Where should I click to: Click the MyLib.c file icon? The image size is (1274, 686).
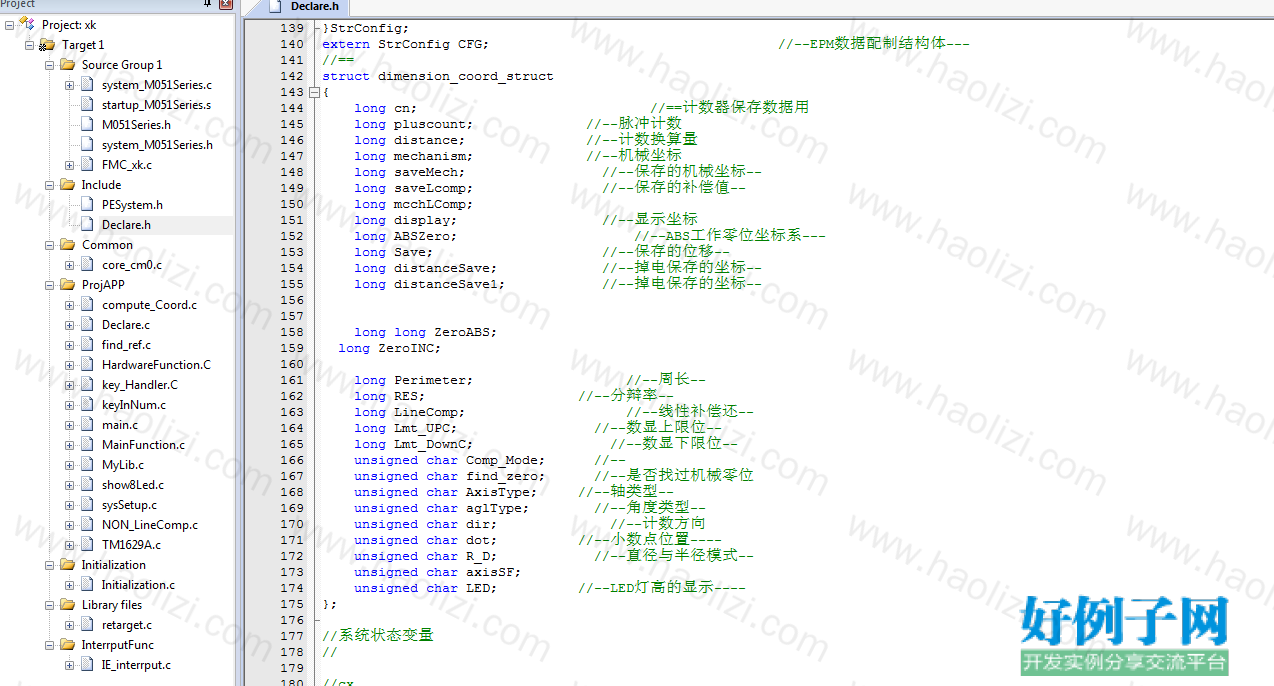pos(88,465)
